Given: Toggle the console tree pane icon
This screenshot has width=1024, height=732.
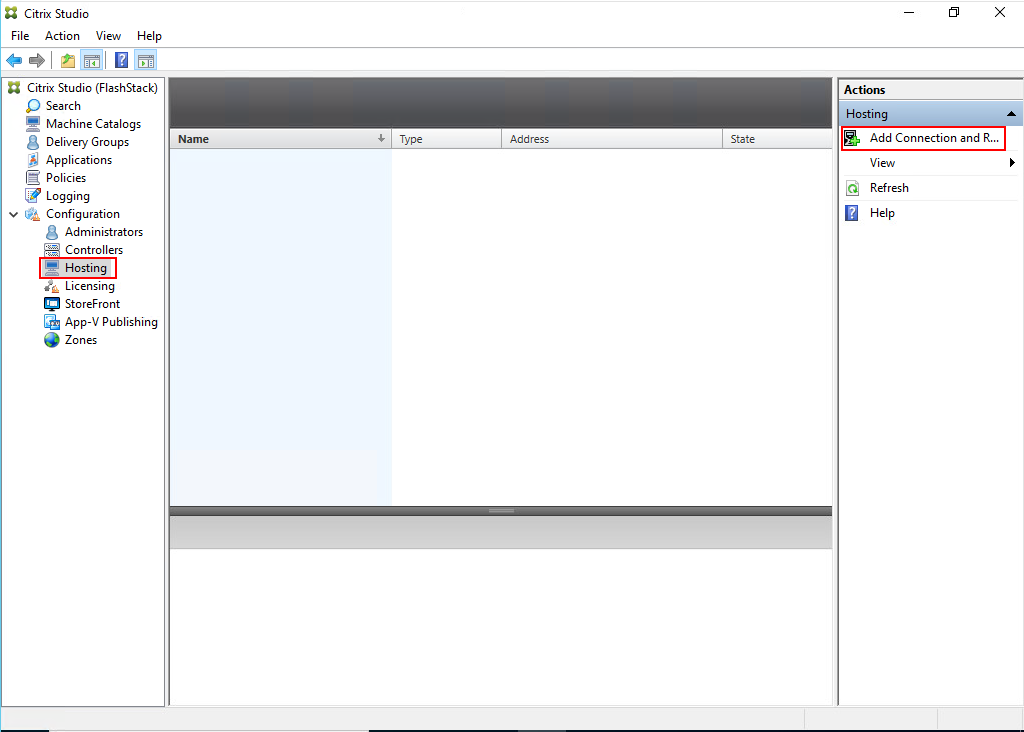Looking at the screenshot, I should [91, 59].
